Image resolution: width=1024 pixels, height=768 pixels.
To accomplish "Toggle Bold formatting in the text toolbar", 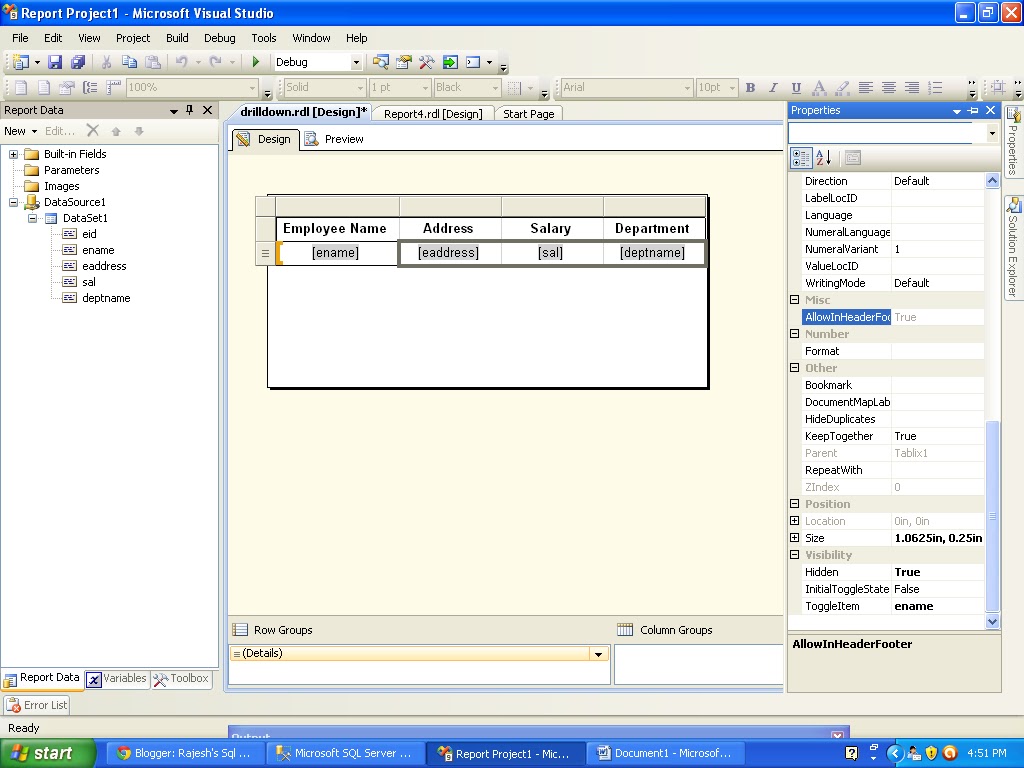I will coord(750,88).
